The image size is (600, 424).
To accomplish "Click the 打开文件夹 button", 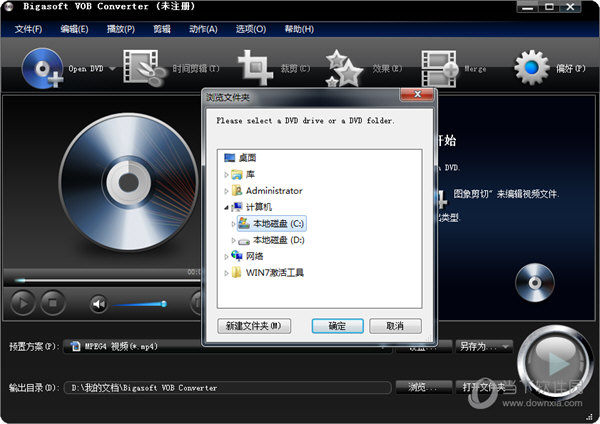I will point(483,387).
